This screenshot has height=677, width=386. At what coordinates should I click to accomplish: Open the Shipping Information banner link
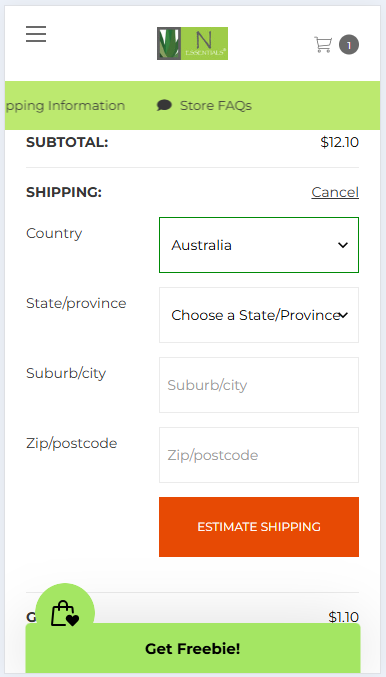click(65, 105)
